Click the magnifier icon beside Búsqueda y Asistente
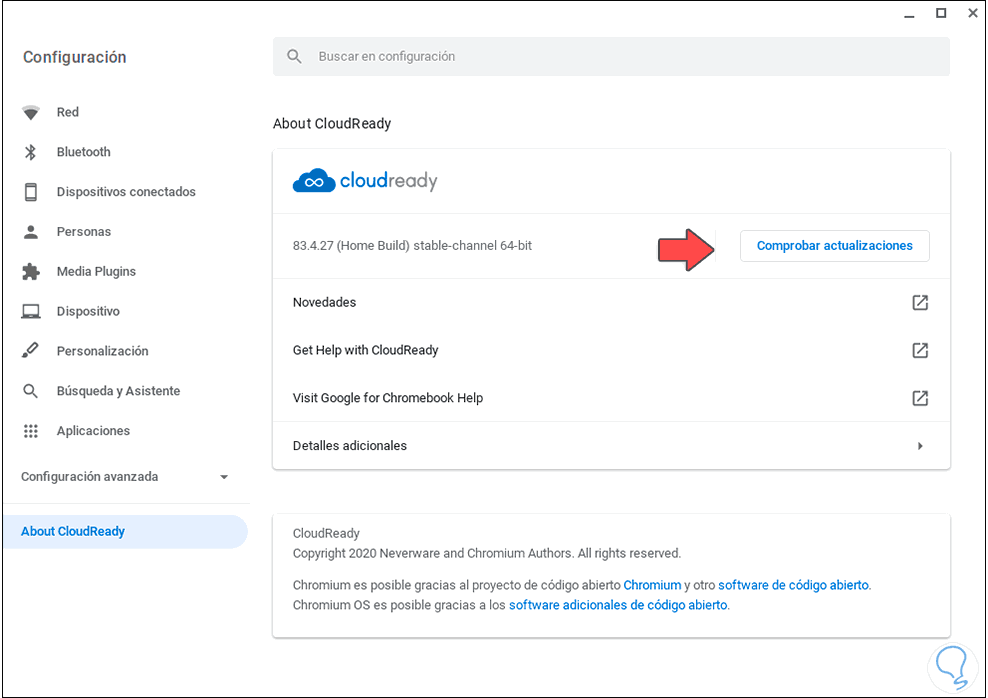The width and height of the screenshot is (988, 698). coord(31,391)
